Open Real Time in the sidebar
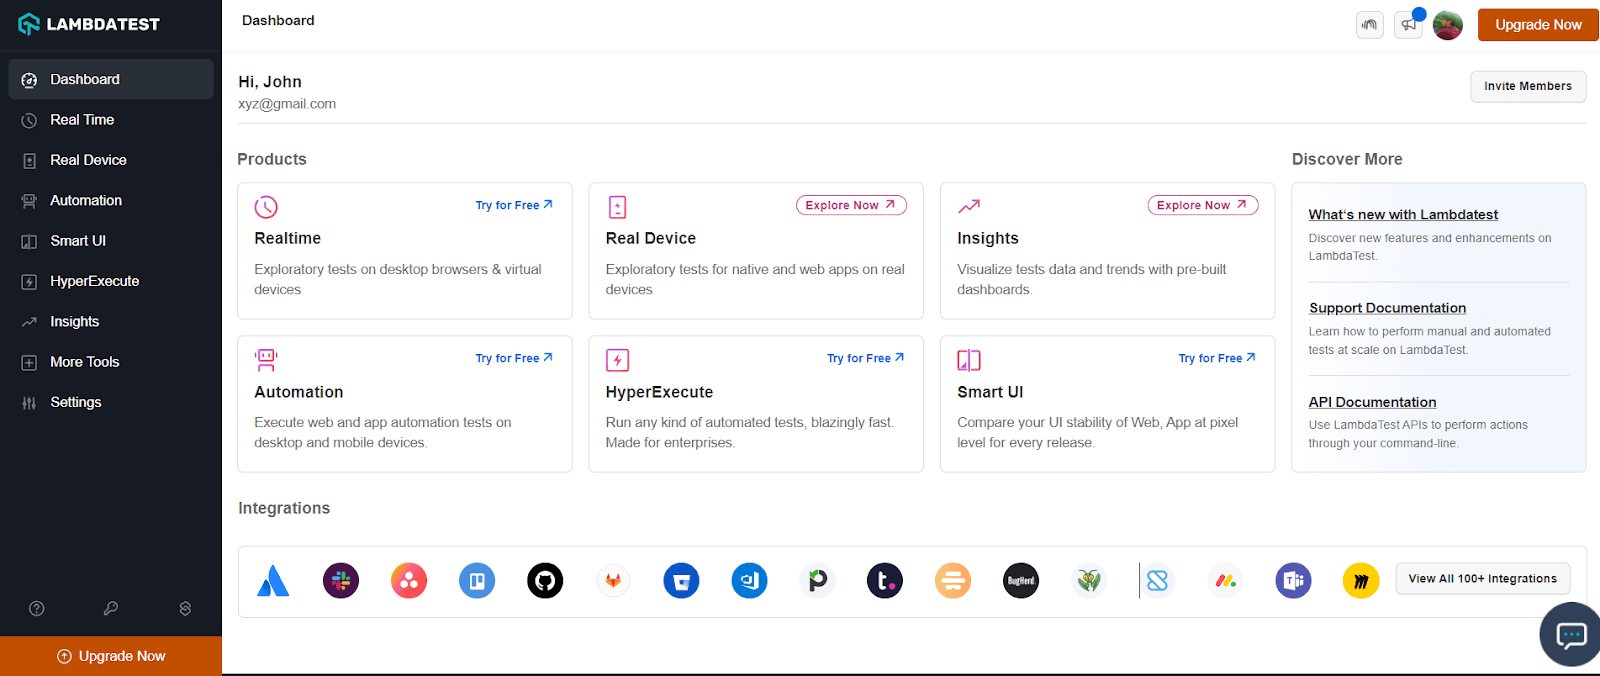1600x676 pixels. [82, 120]
